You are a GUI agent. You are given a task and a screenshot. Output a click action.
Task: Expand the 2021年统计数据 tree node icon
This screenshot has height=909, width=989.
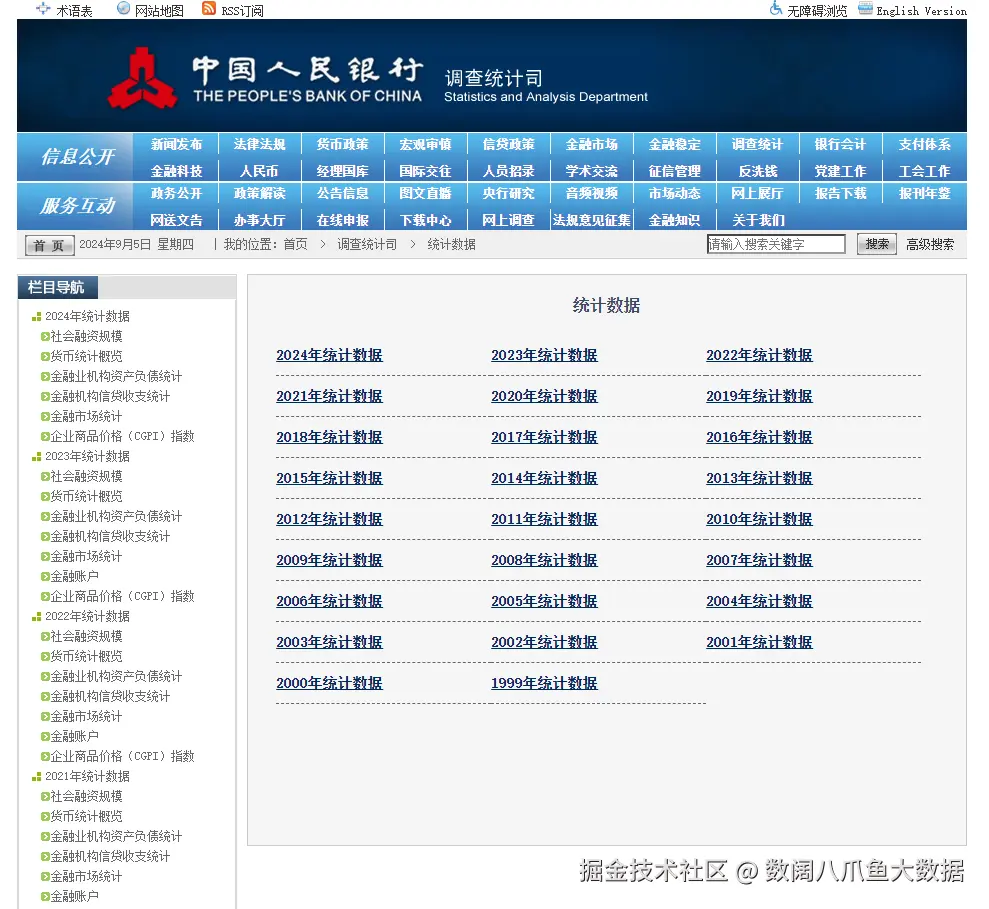click(37, 777)
